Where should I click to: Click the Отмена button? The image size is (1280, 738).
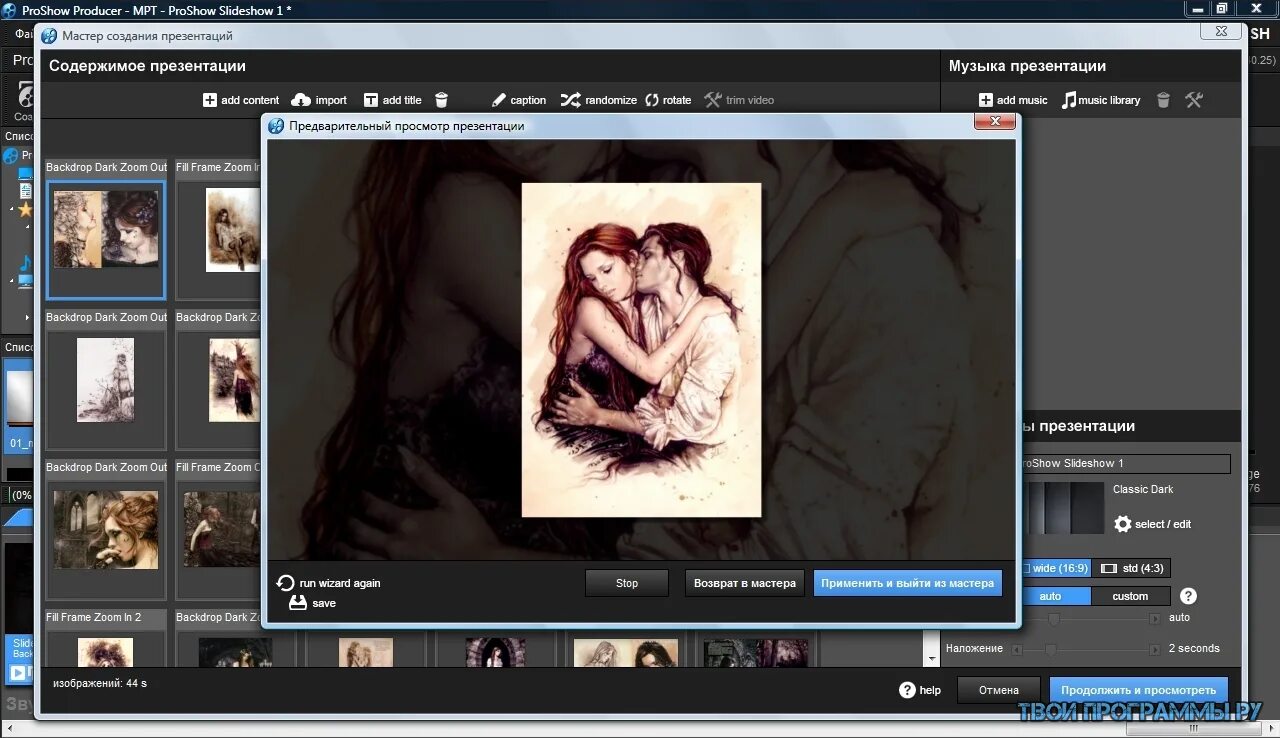tap(999, 690)
